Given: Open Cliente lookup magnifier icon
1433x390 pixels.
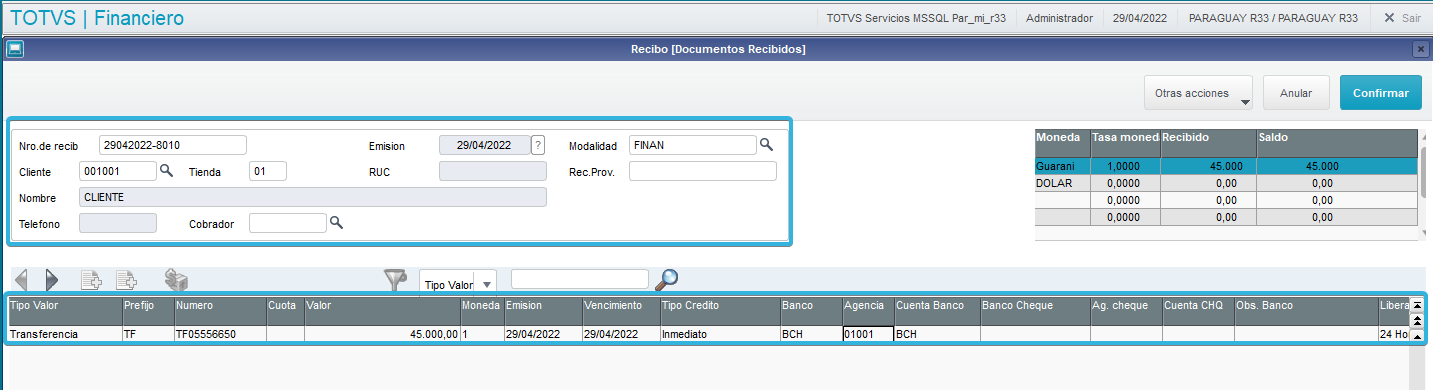Looking at the screenshot, I should click(x=167, y=171).
